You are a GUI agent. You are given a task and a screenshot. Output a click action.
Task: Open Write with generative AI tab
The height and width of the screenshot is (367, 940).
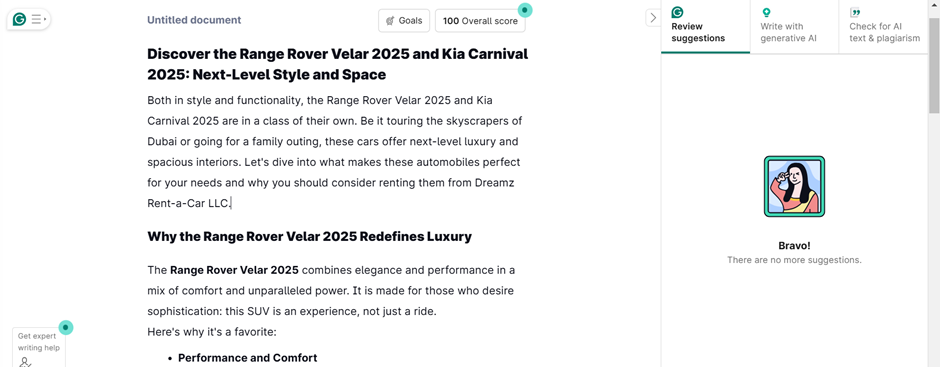click(x=794, y=26)
